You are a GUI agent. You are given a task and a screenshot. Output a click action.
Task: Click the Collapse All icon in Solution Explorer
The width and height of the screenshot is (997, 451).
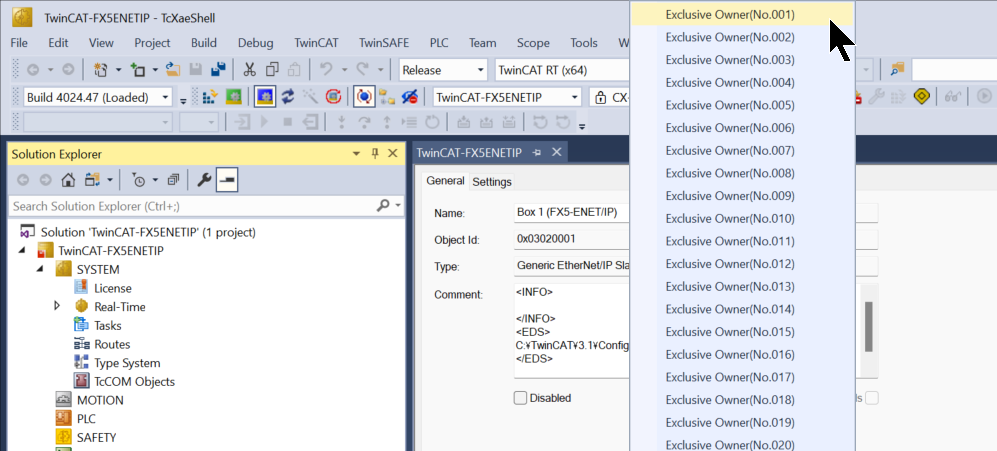173,180
